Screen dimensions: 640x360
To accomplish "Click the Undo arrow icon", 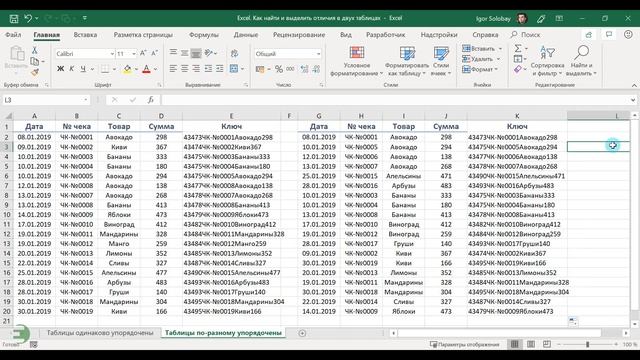I will point(28,18).
